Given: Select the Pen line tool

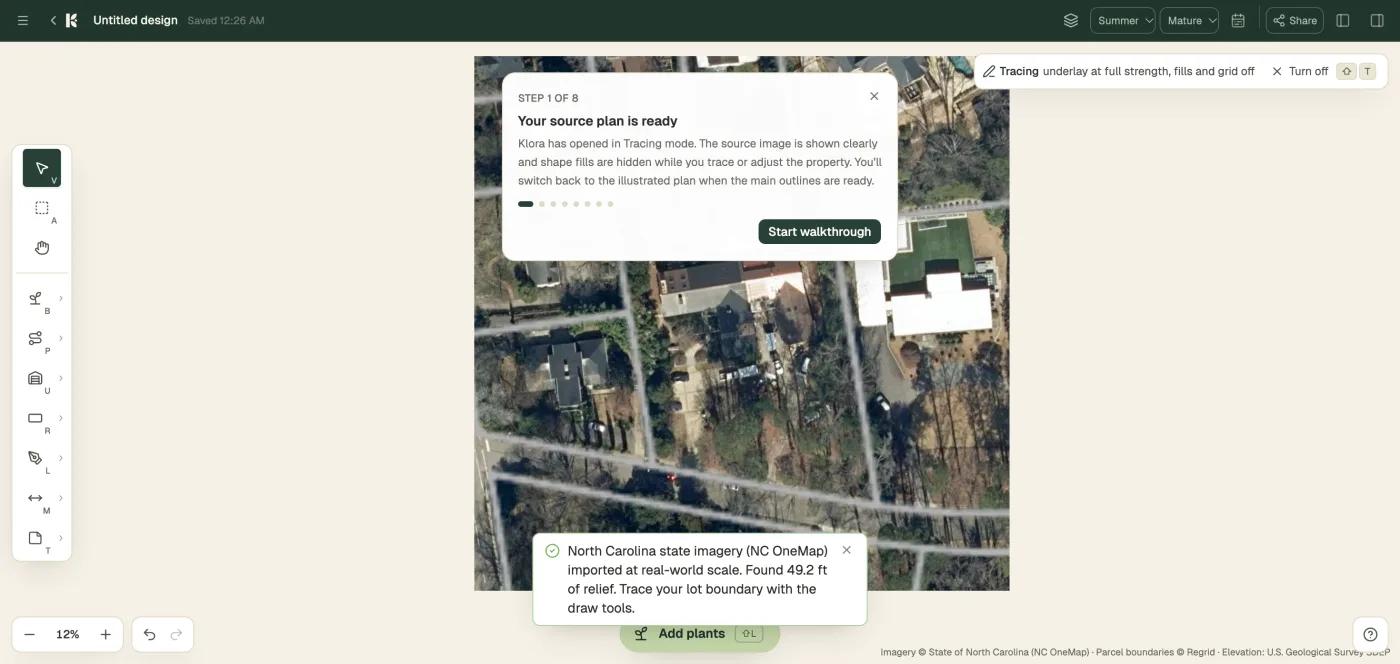Looking at the screenshot, I should click(x=36, y=458).
